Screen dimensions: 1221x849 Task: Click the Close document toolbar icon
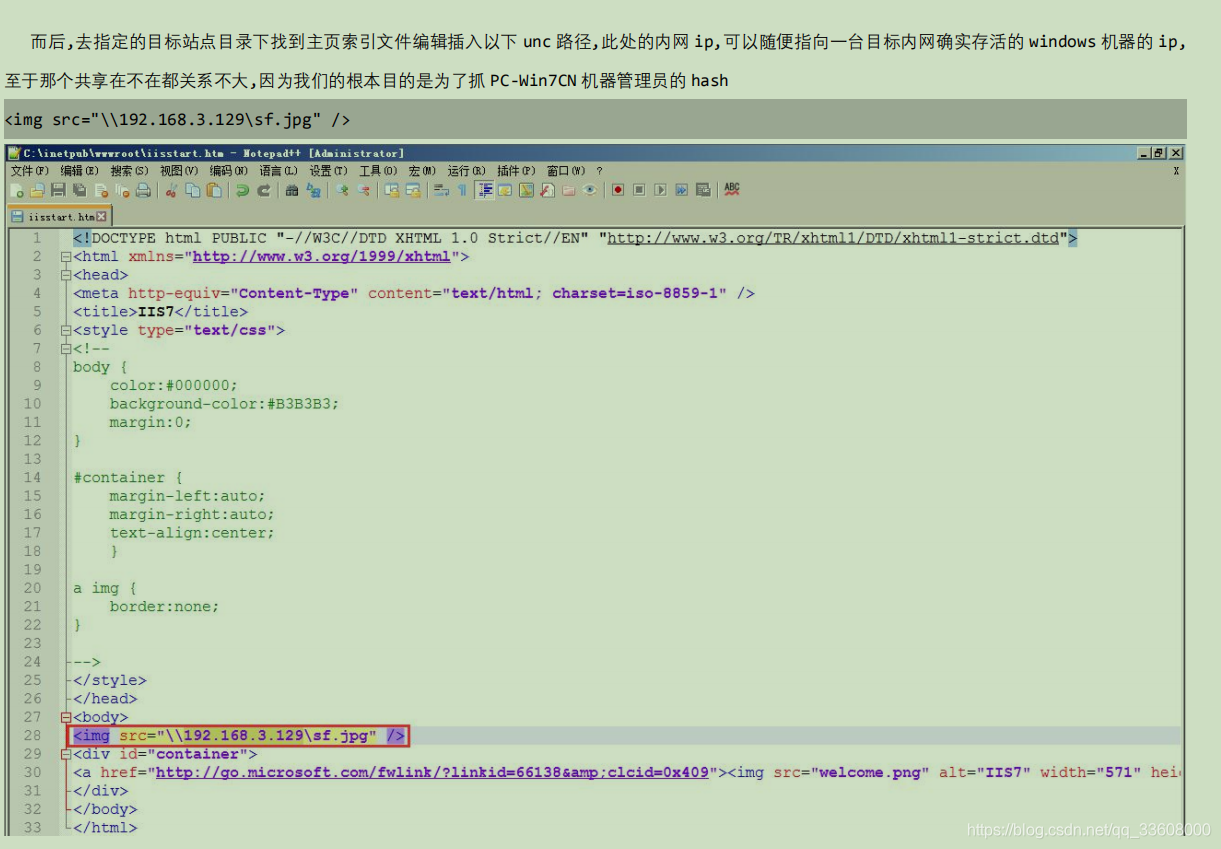point(101,190)
